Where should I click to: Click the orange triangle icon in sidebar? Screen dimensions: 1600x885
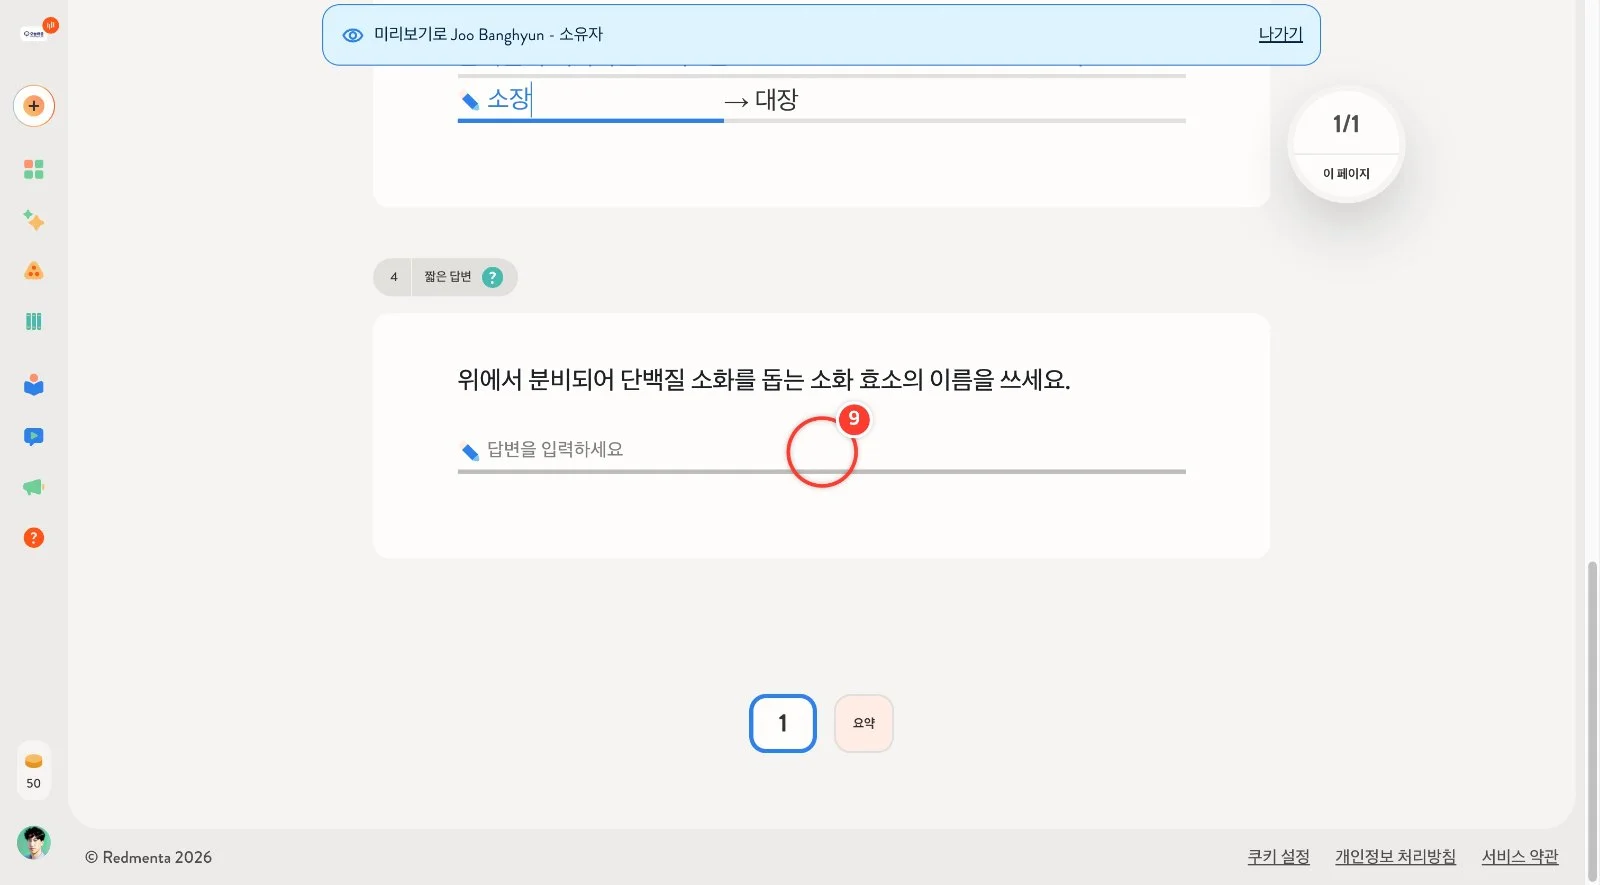click(34, 271)
